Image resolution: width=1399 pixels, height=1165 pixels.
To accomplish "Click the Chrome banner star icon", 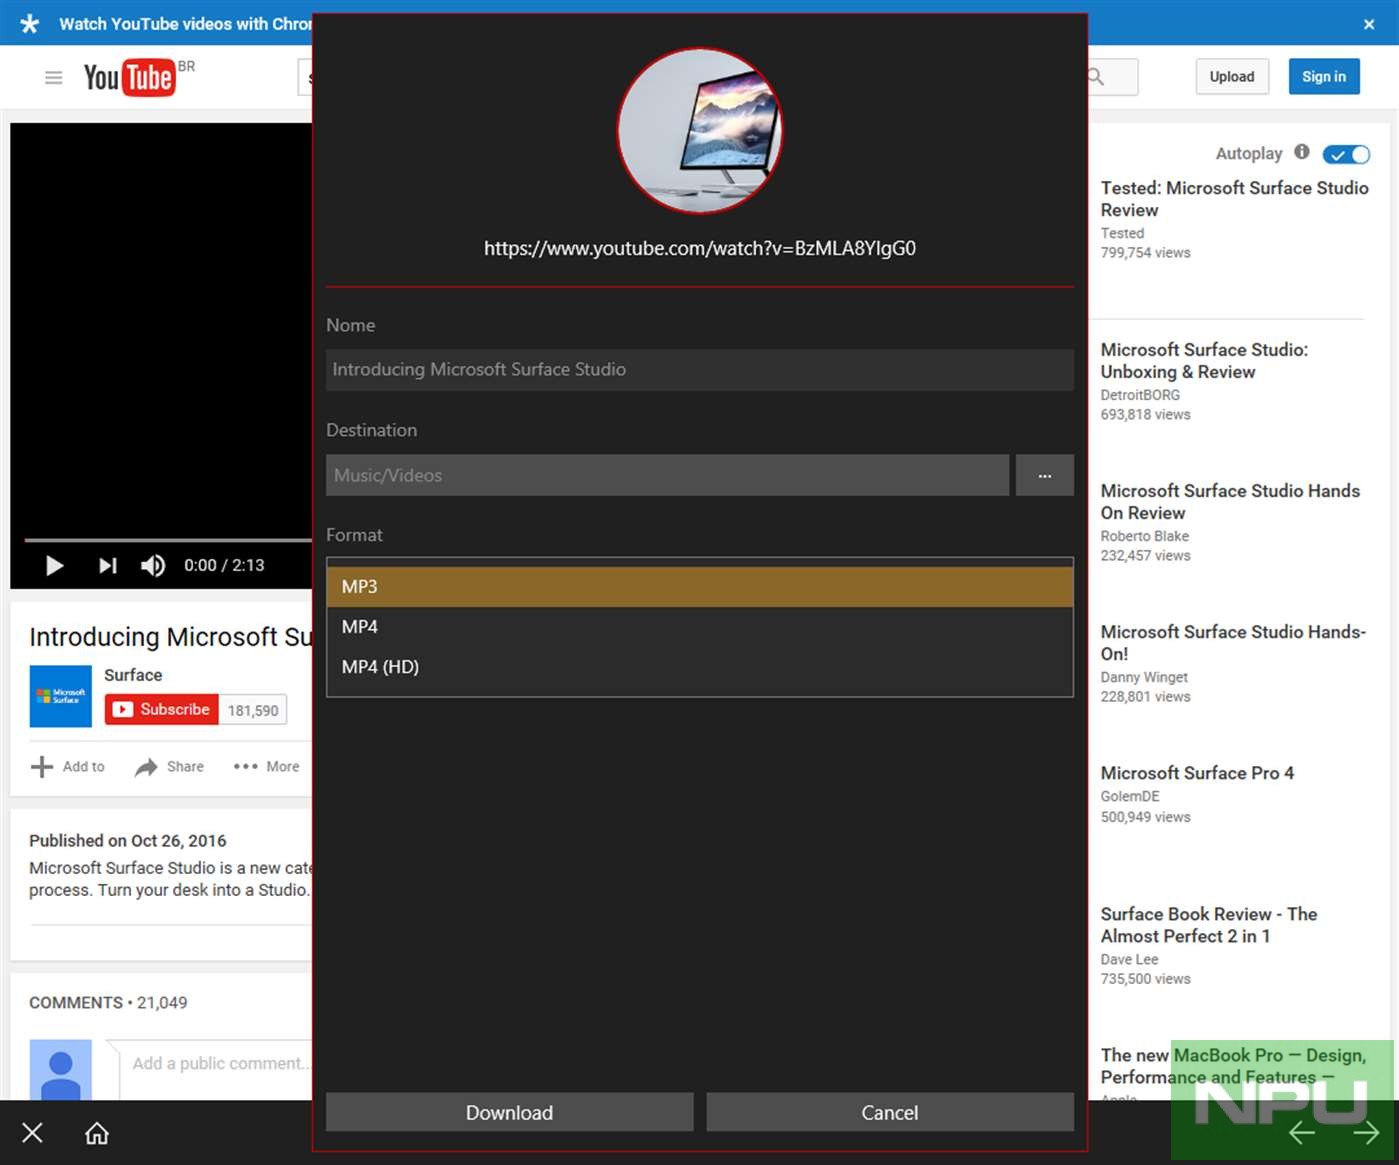I will pyautogui.click(x=30, y=24).
